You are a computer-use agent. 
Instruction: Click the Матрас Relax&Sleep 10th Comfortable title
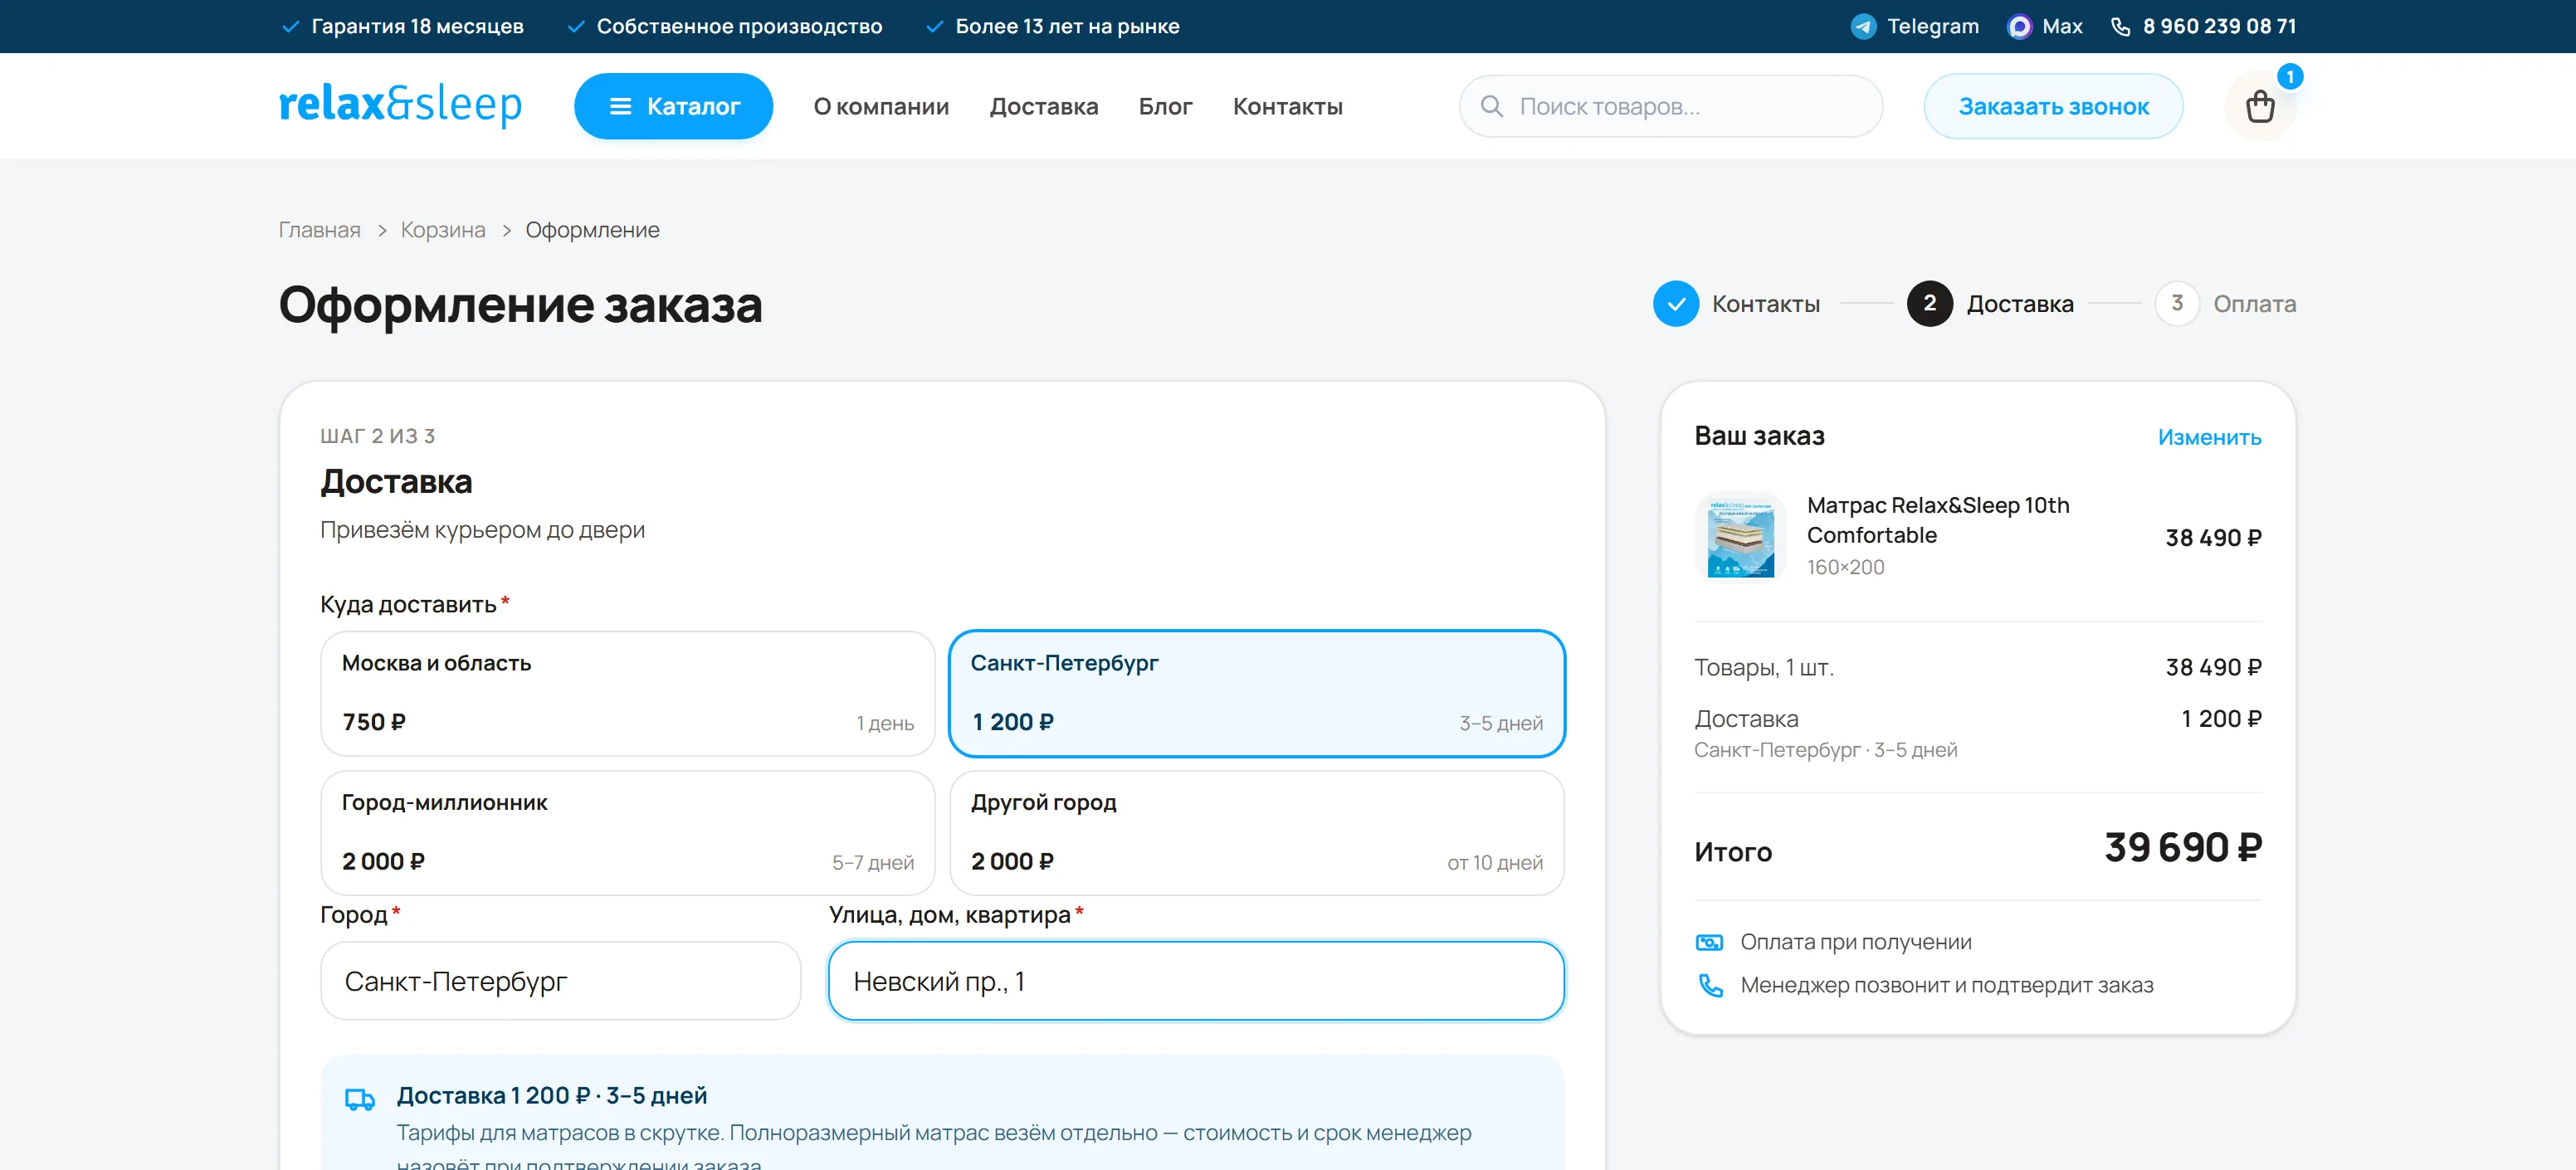(x=1937, y=520)
